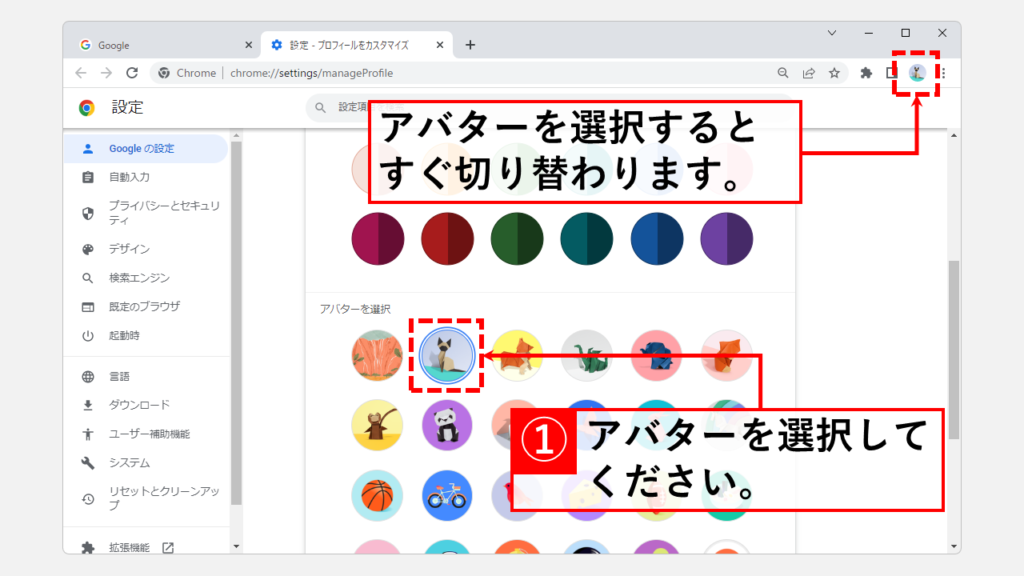Screen dimensions: 1024x576
Task: Choose the origami corgi avatar on yellow
Action: pyautogui.click(x=517, y=355)
